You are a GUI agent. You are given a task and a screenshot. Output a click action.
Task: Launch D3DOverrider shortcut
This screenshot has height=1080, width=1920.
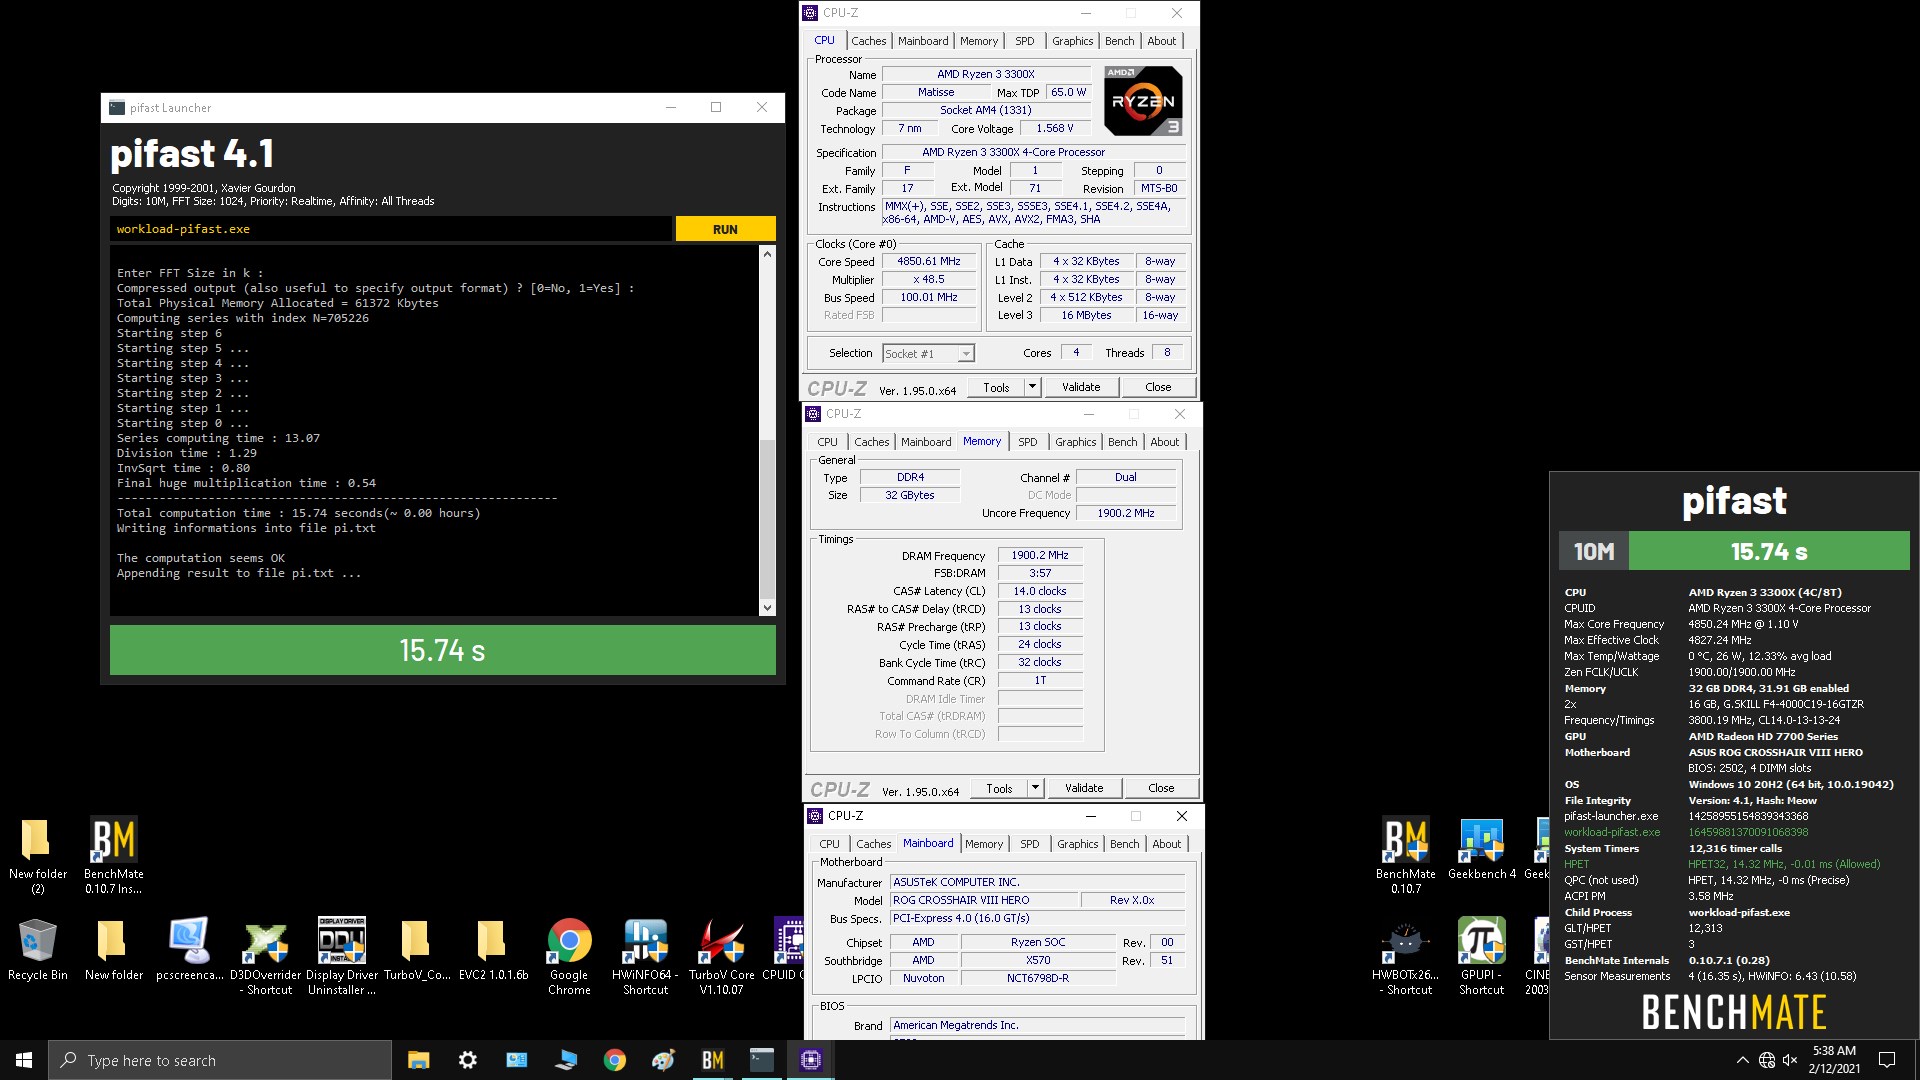266,956
